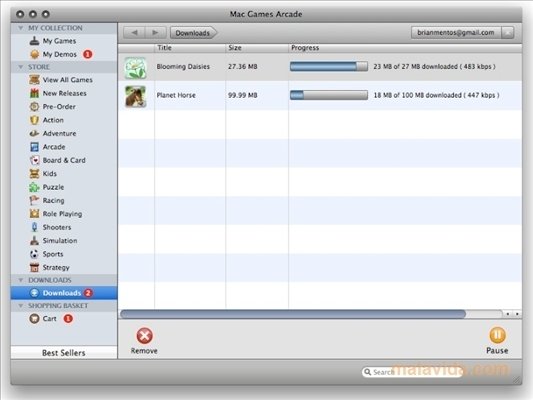This screenshot has height=400, width=533.
Task: Click the scrollbar right arrow
Action: pyautogui.click(x=517, y=314)
